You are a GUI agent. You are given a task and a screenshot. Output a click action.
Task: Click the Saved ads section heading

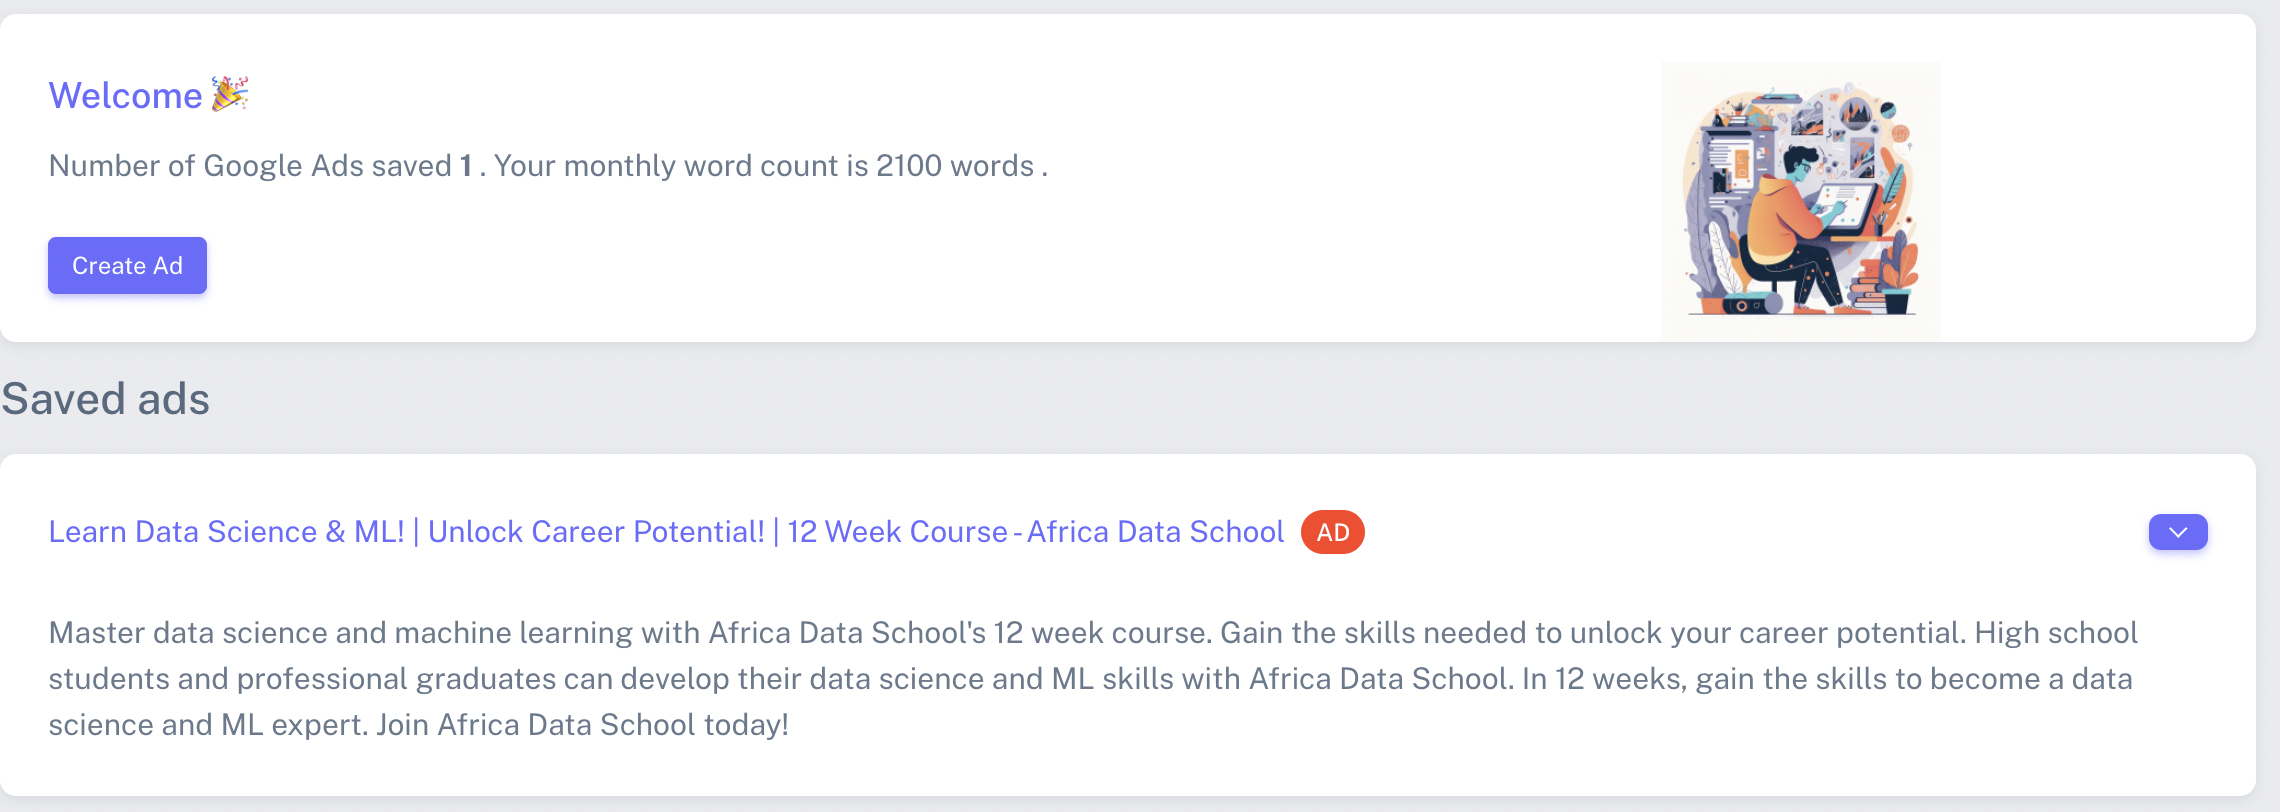(x=105, y=399)
